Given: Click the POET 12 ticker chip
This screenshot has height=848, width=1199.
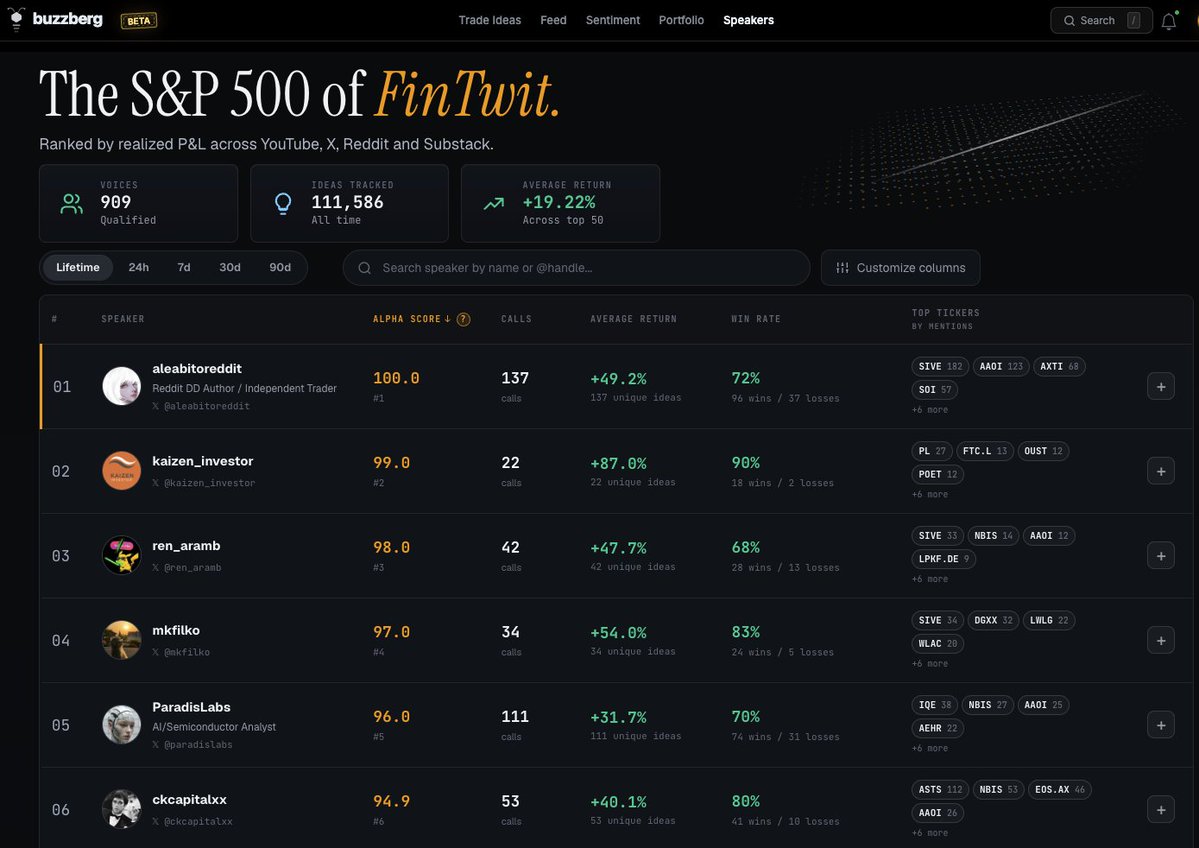Looking at the screenshot, I should [x=937, y=474].
